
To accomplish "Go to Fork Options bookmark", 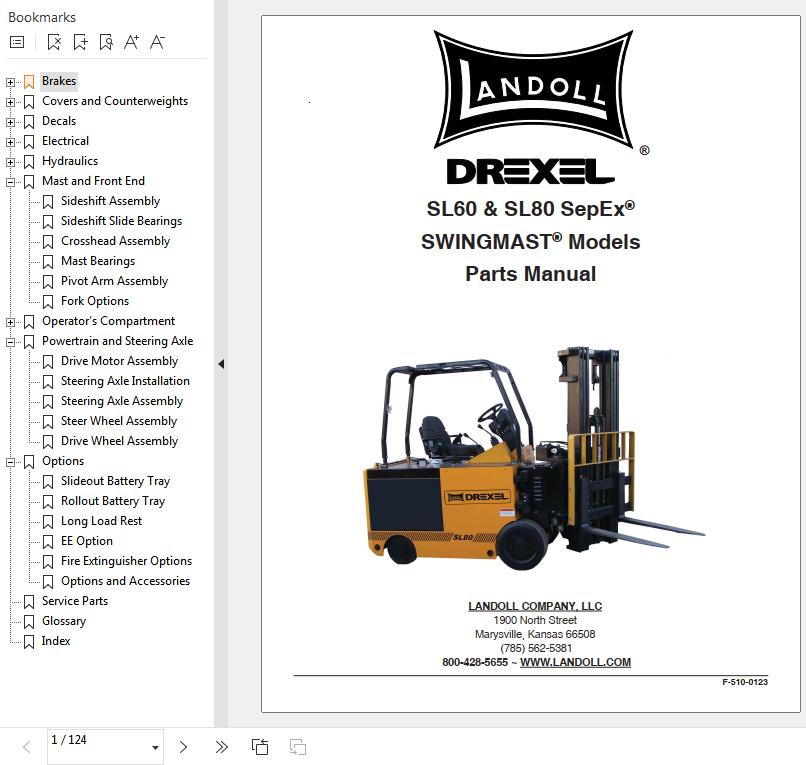I will click(x=95, y=301).
